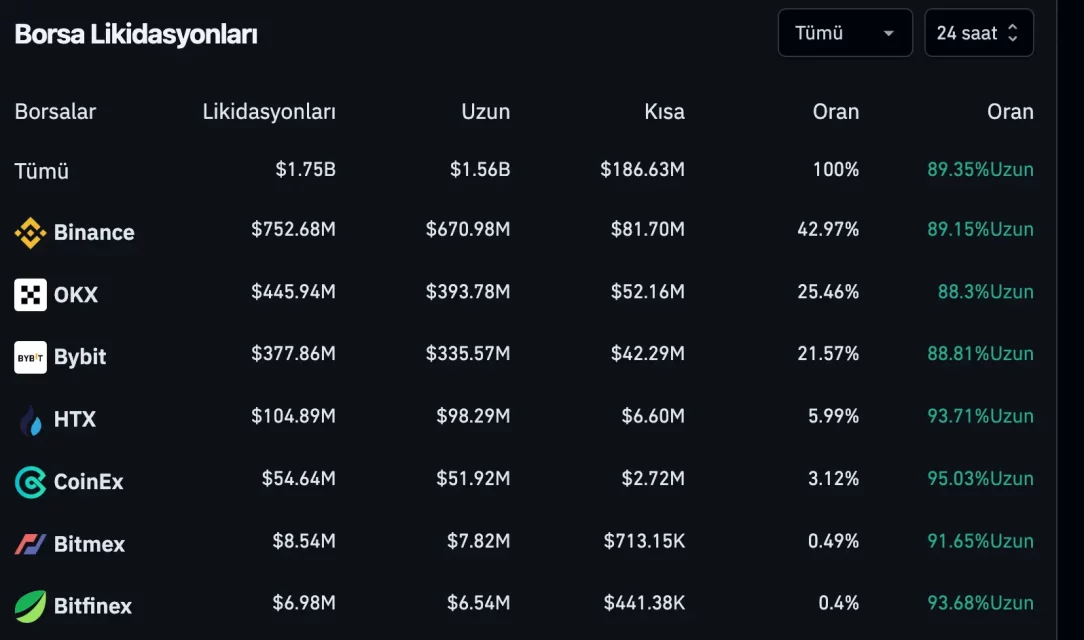Open the 24 saat timeframe selector

[978, 33]
